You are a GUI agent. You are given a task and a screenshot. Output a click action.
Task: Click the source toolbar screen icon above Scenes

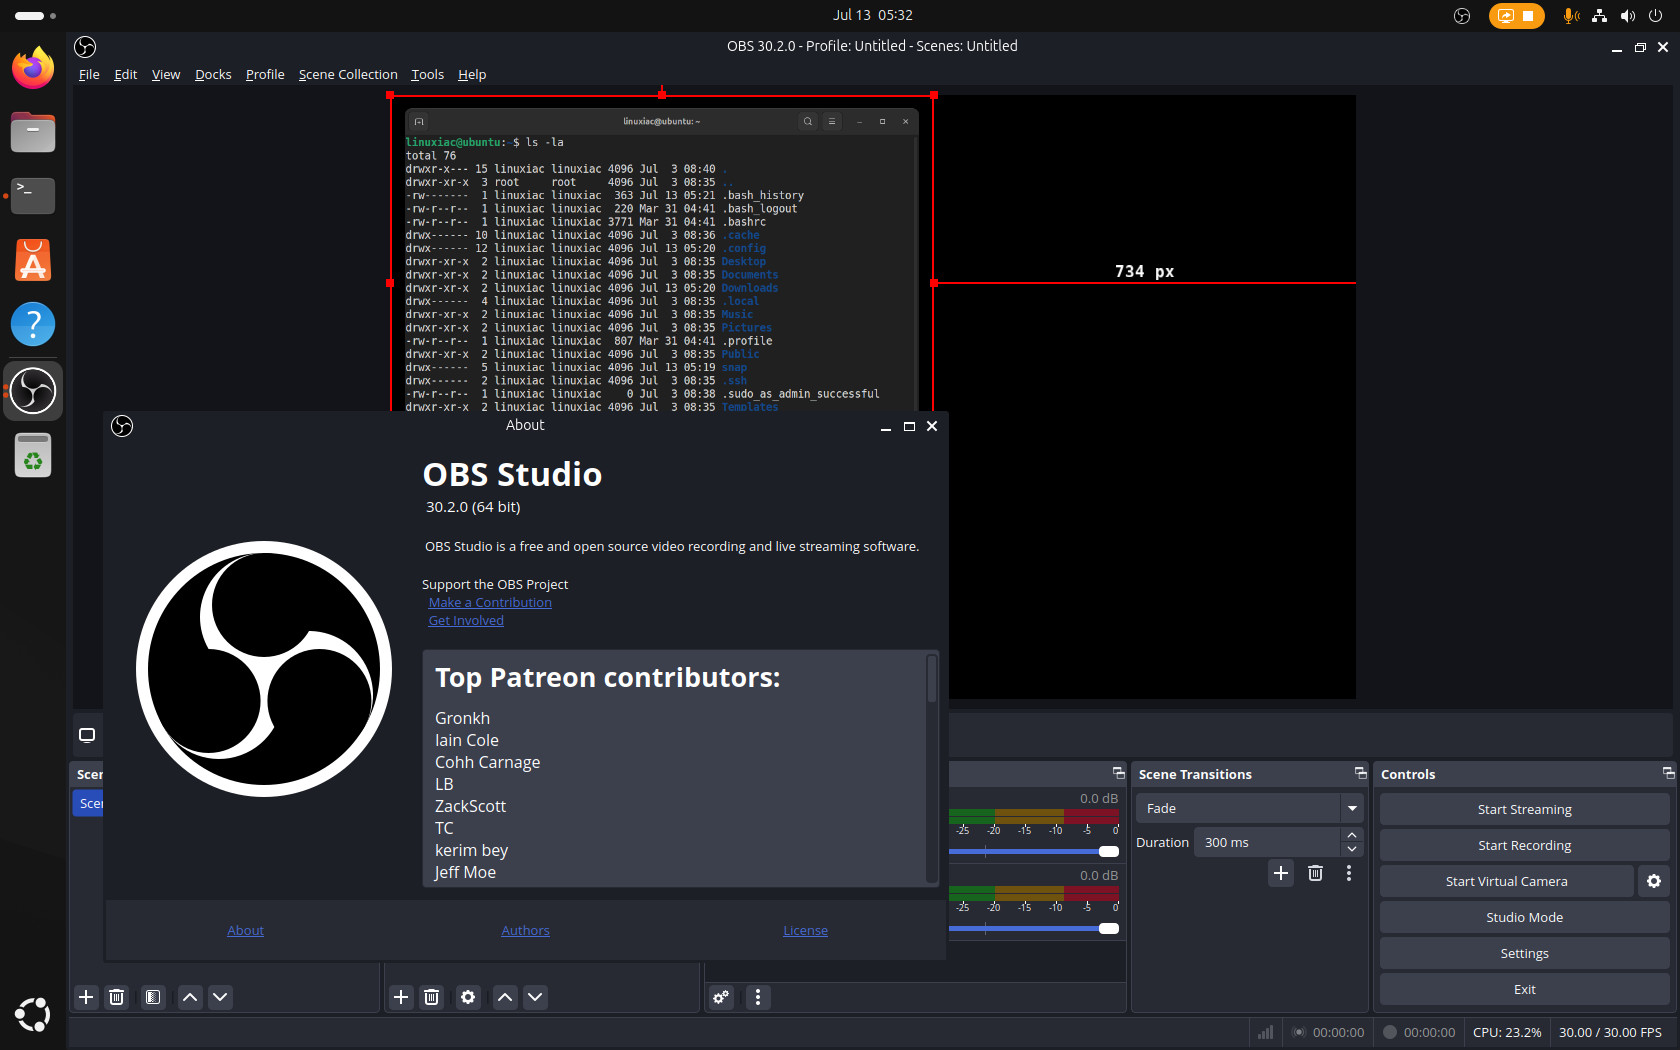[87, 735]
